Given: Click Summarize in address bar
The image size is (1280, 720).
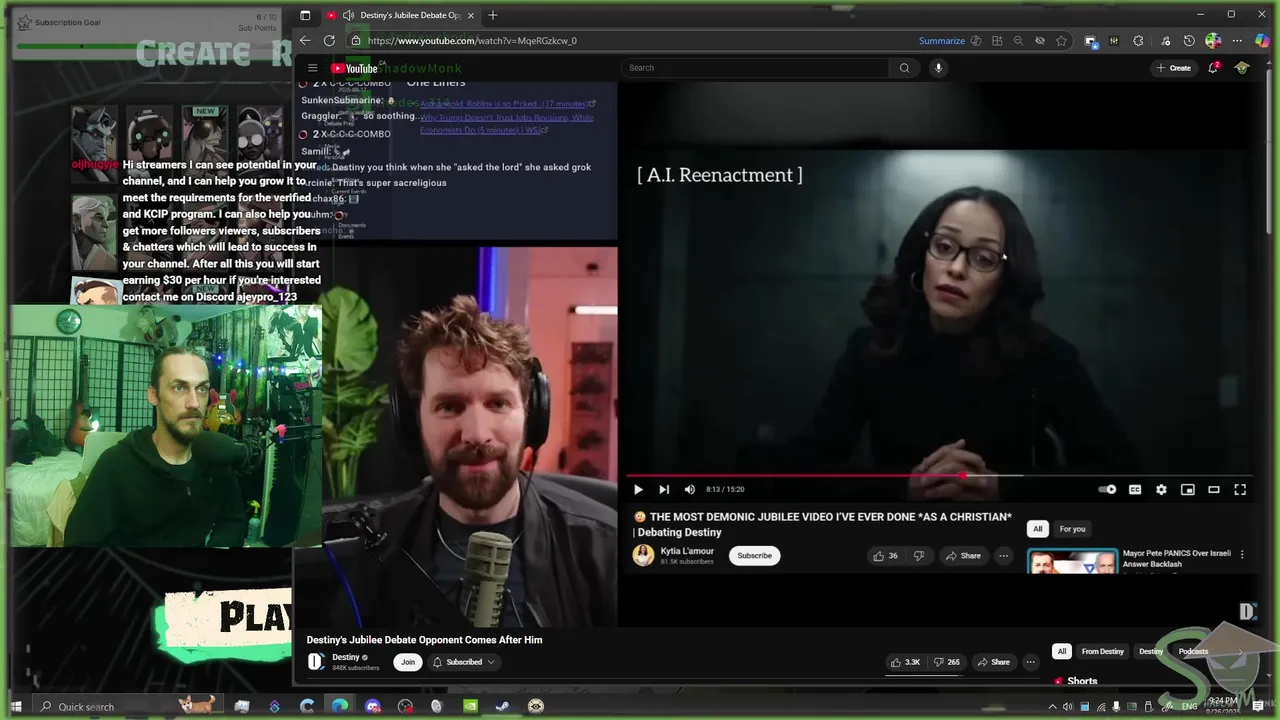Looking at the screenshot, I should (942, 41).
